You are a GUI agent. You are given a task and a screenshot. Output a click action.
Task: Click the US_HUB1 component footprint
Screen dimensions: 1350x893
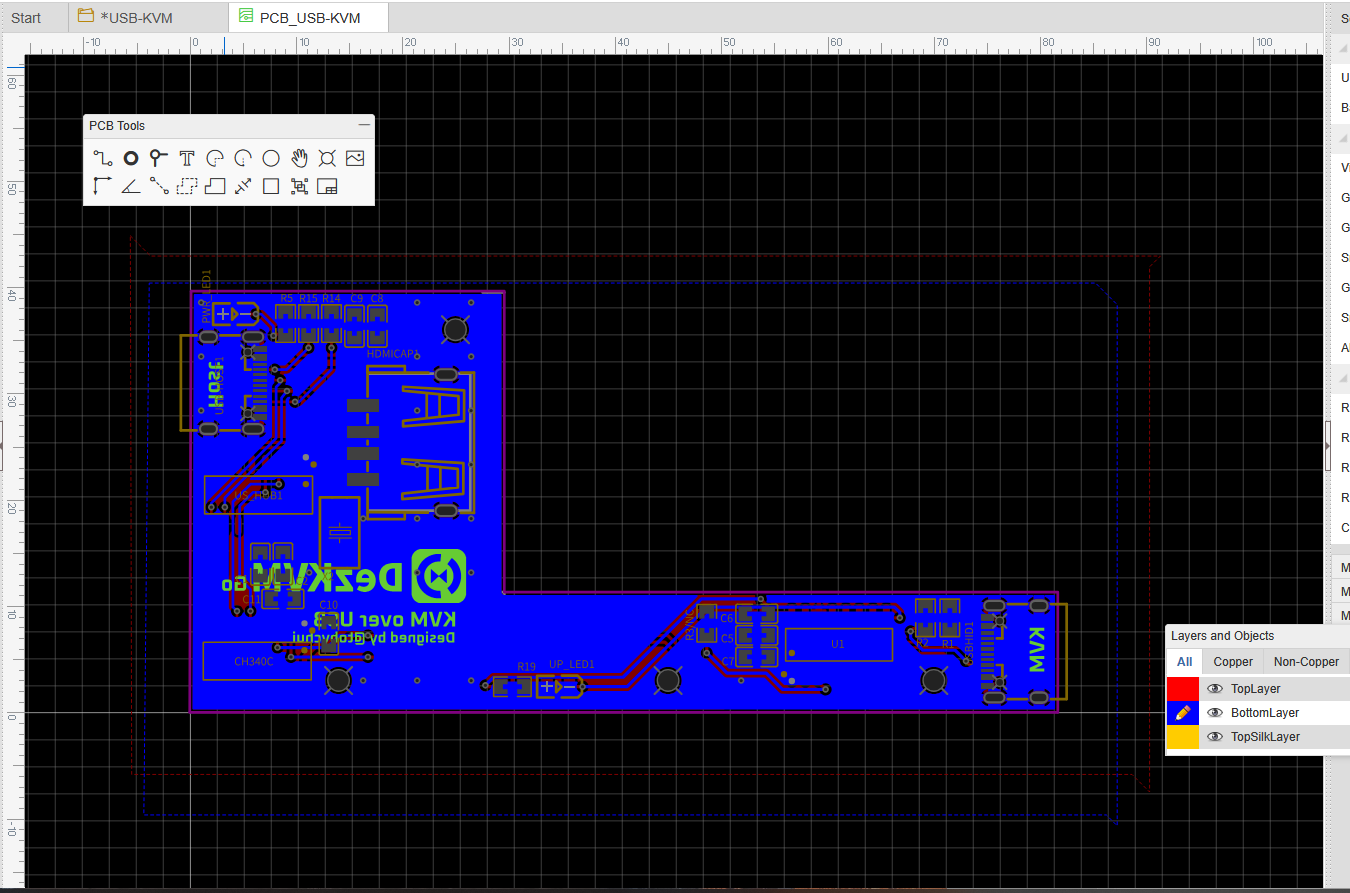click(258, 495)
